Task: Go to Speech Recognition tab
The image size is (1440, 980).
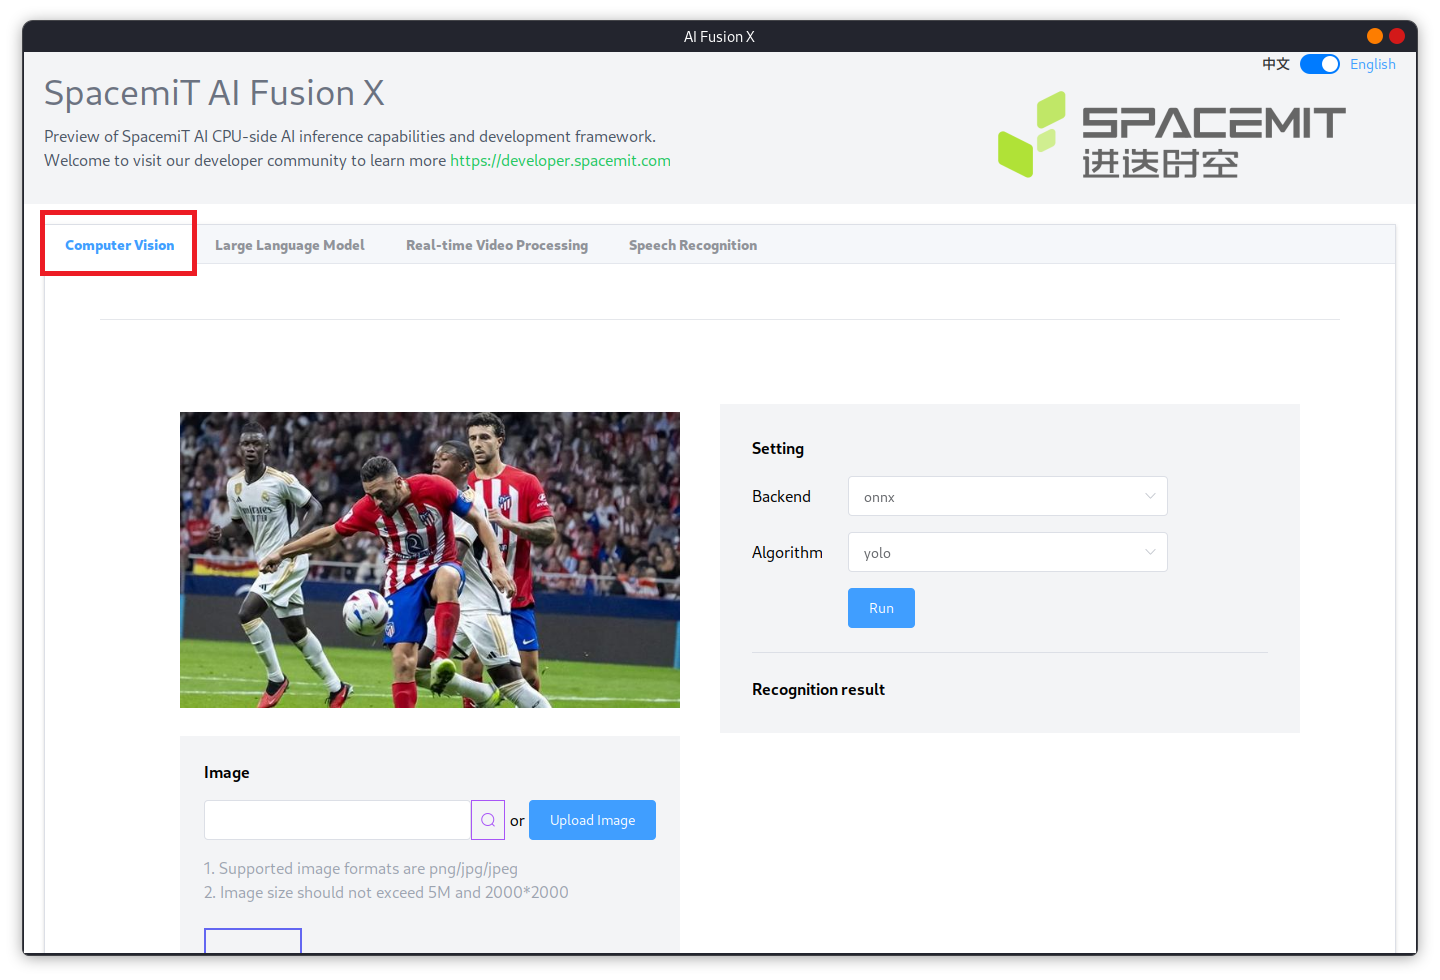Action: coord(693,245)
